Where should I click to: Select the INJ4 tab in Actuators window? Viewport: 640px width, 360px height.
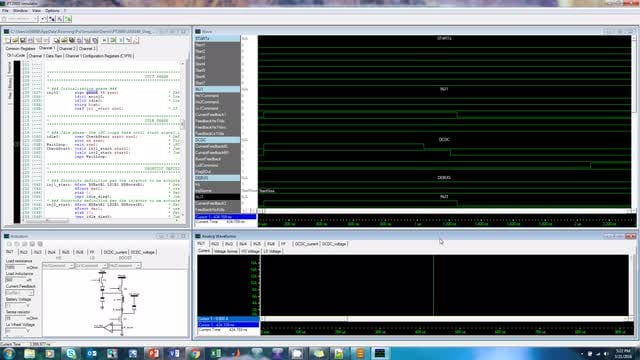52,252
